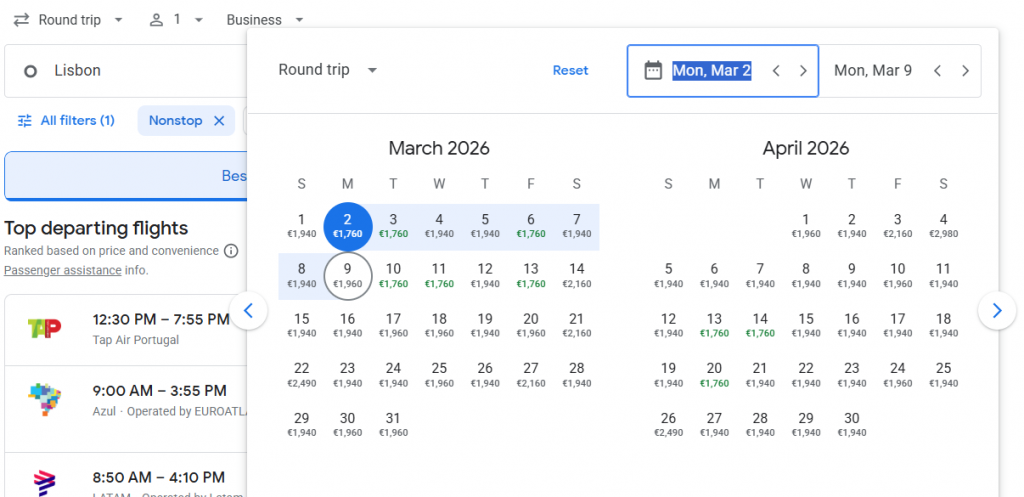Open the Passenger assistance link
The image size is (1024, 497).
pos(63,270)
